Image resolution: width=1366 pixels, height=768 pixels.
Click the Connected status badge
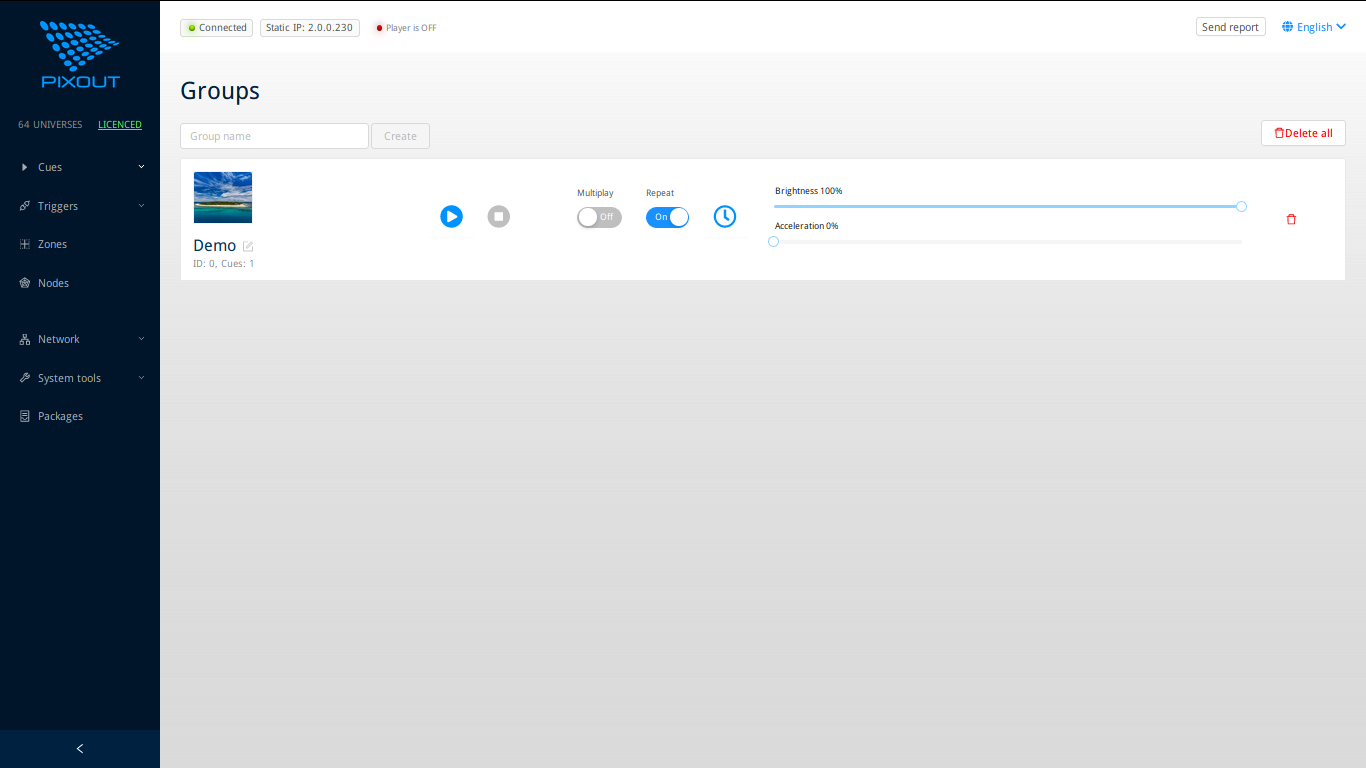click(216, 27)
